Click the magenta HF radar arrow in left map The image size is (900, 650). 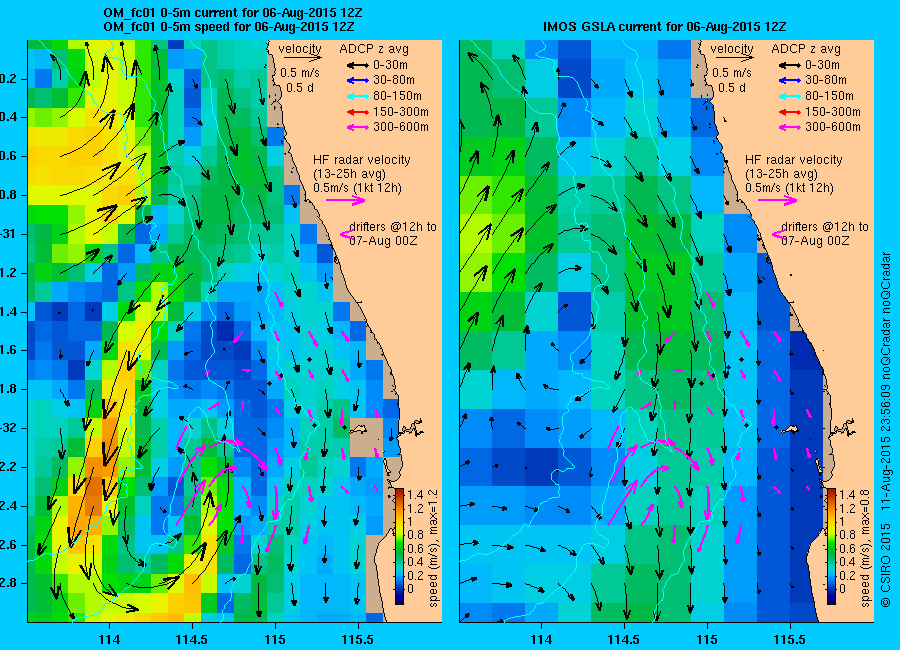(346, 200)
